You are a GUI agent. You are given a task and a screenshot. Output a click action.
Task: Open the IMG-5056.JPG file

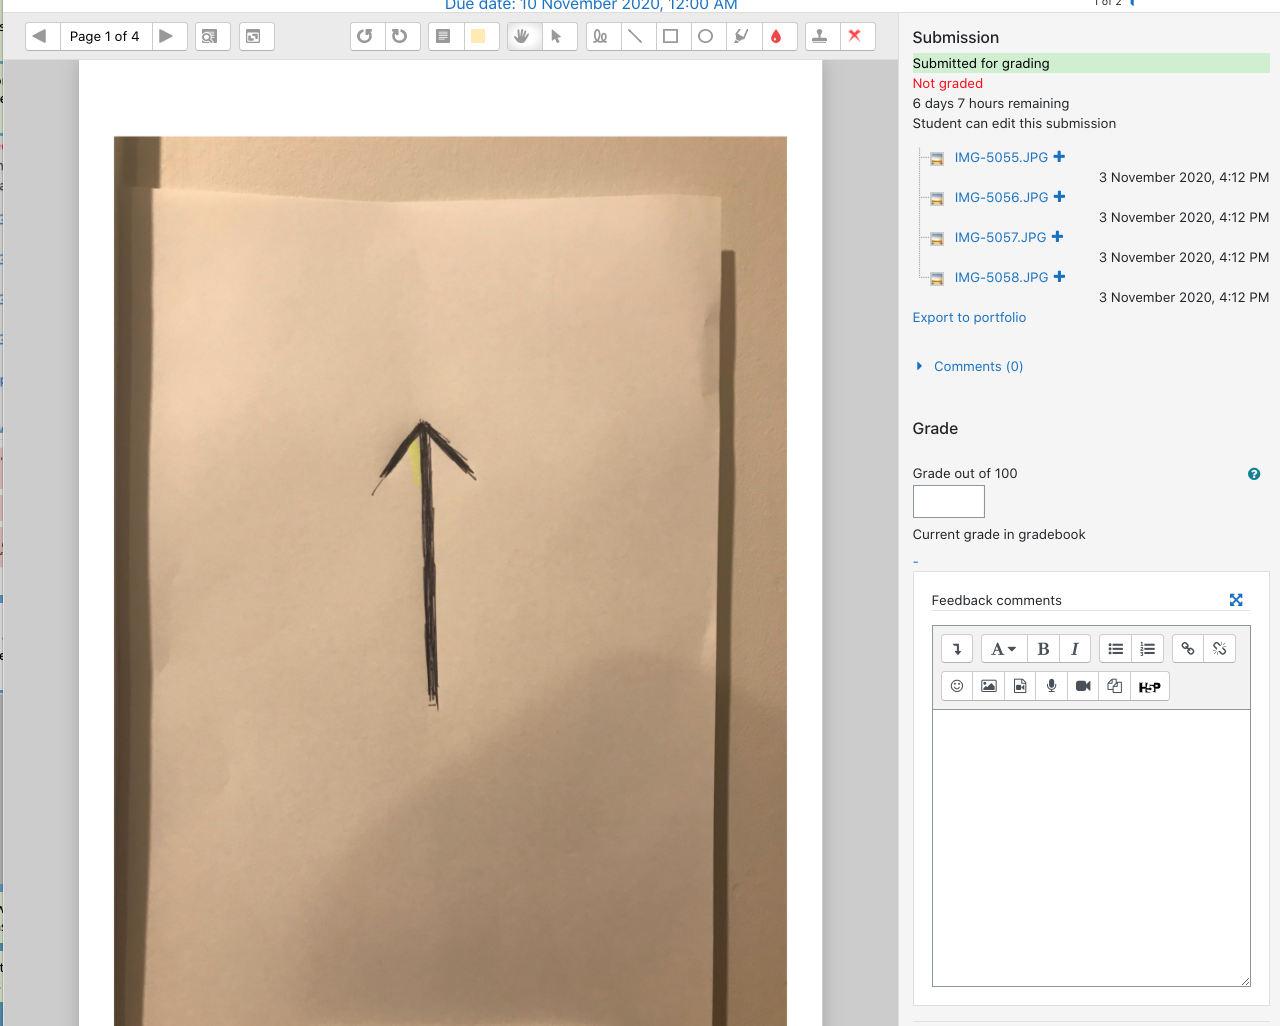click(x=1001, y=197)
